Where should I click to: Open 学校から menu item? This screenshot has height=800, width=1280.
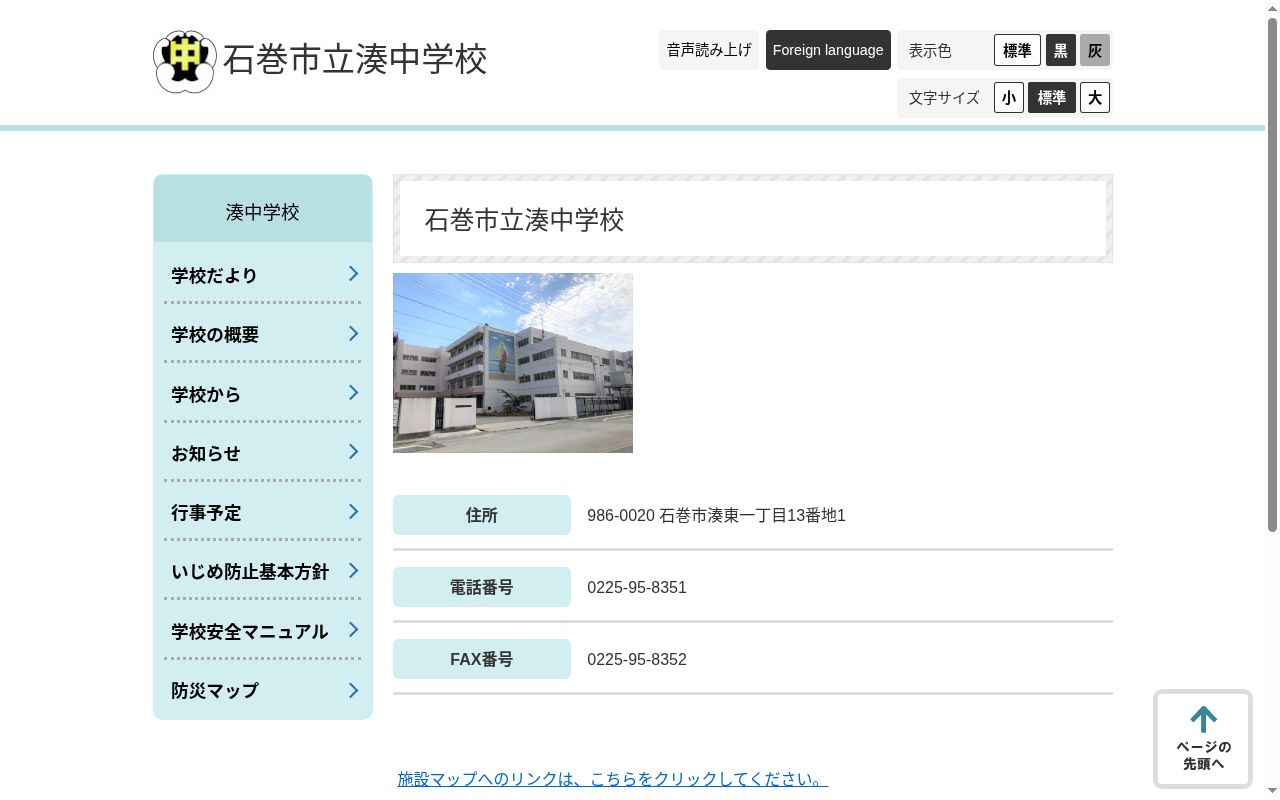click(263, 394)
